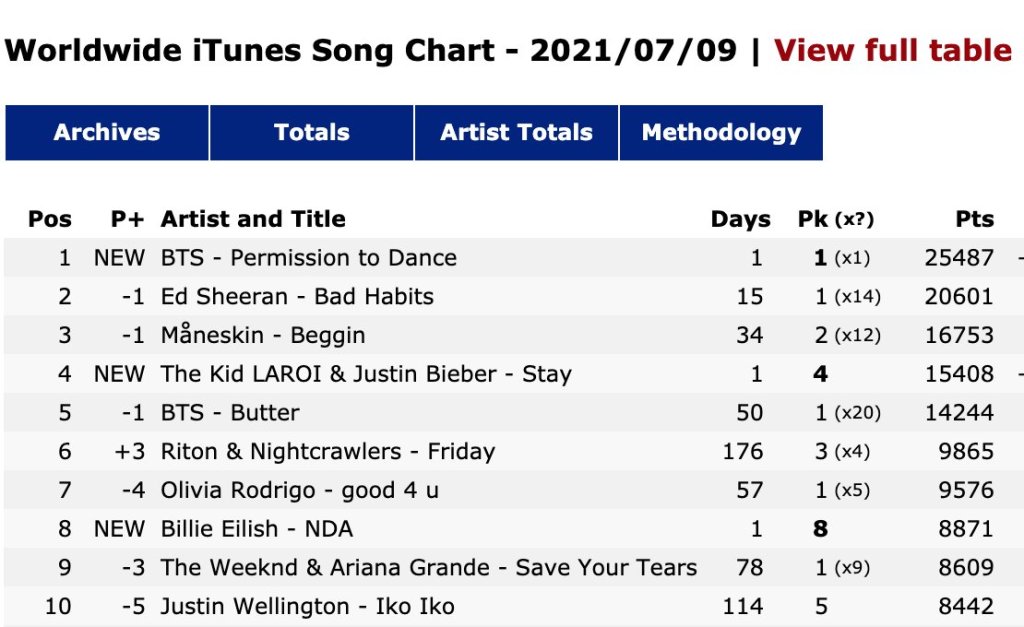Click the Pos column header
Image resolution: width=1024 pixels, height=627 pixels.
click(50, 219)
